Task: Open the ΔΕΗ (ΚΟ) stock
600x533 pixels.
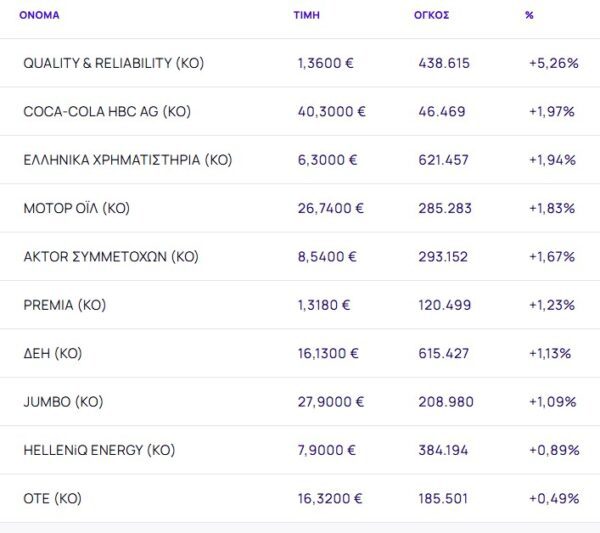Action: pyautogui.click(x=53, y=353)
